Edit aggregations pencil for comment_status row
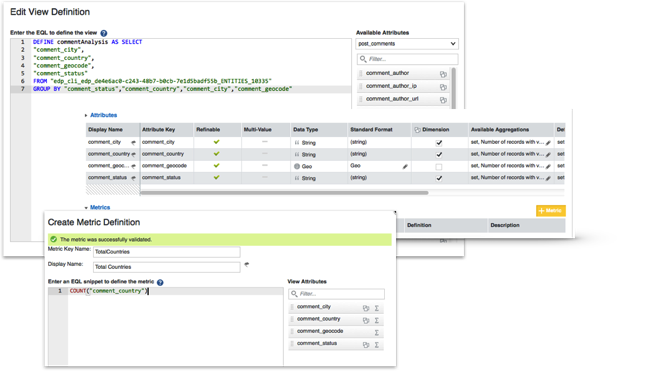The width and height of the screenshot is (650, 371). 548,178
